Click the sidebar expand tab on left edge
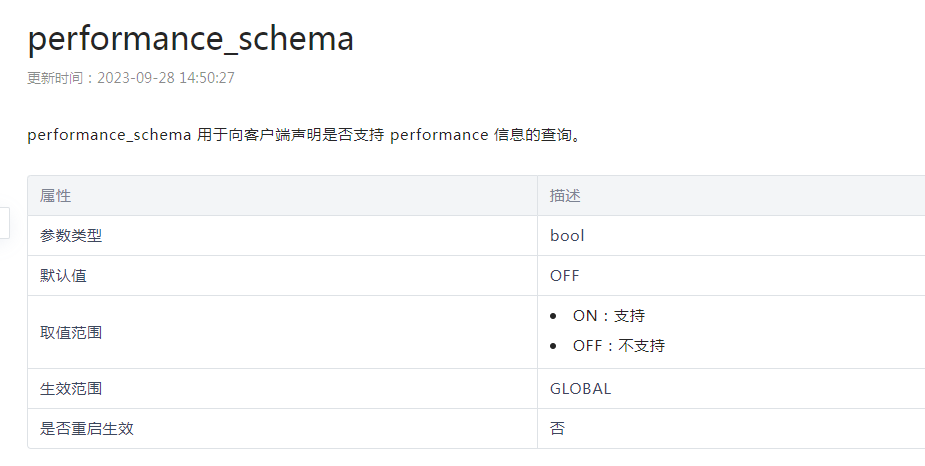 coord(4,223)
